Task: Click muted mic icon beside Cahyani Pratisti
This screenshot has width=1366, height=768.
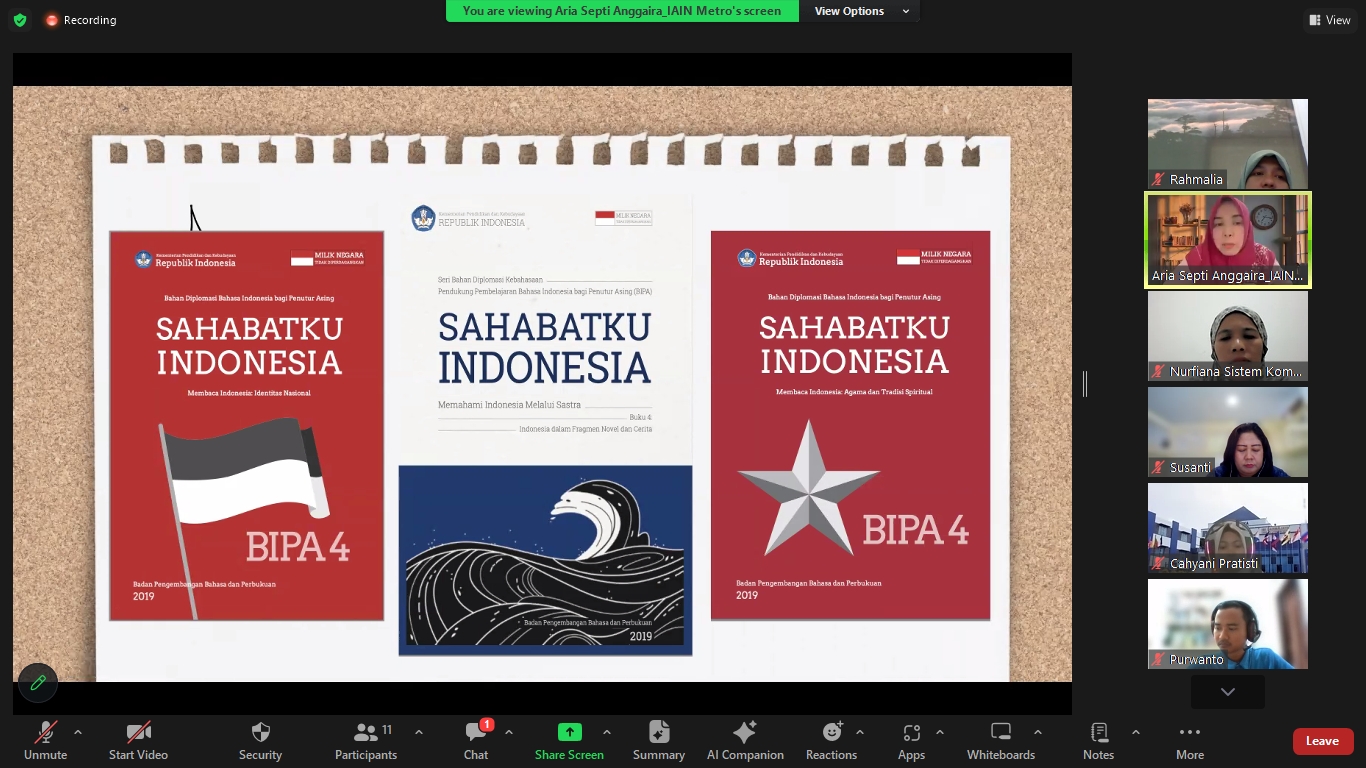Action: pyautogui.click(x=1159, y=563)
